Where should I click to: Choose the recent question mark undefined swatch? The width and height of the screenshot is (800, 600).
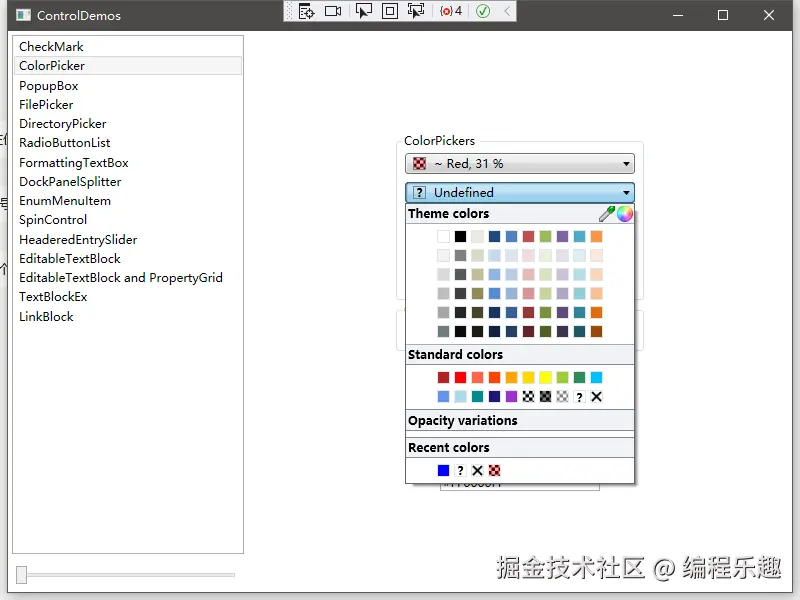[x=460, y=470]
